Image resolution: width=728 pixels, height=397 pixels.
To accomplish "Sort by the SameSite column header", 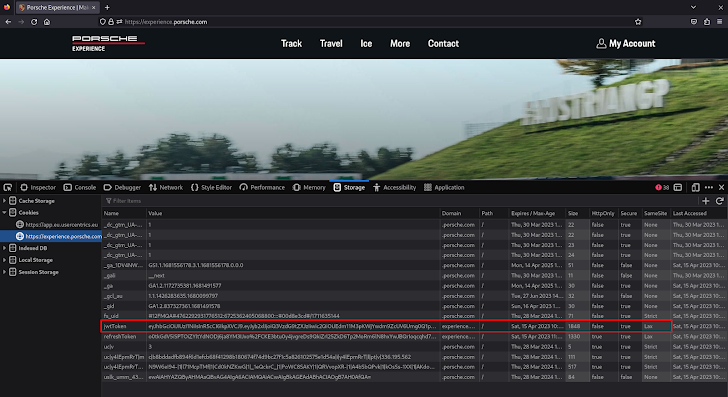I will click(656, 214).
